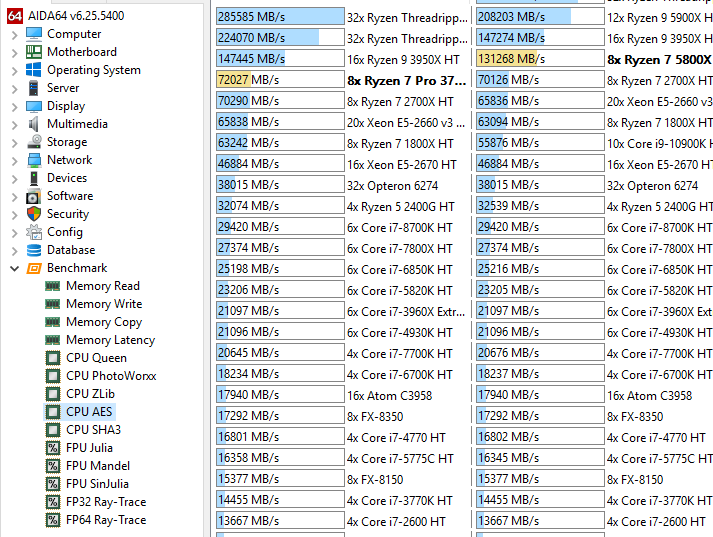Select the Database tree label
Screen dimensions: 713x537
pos(71,250)
